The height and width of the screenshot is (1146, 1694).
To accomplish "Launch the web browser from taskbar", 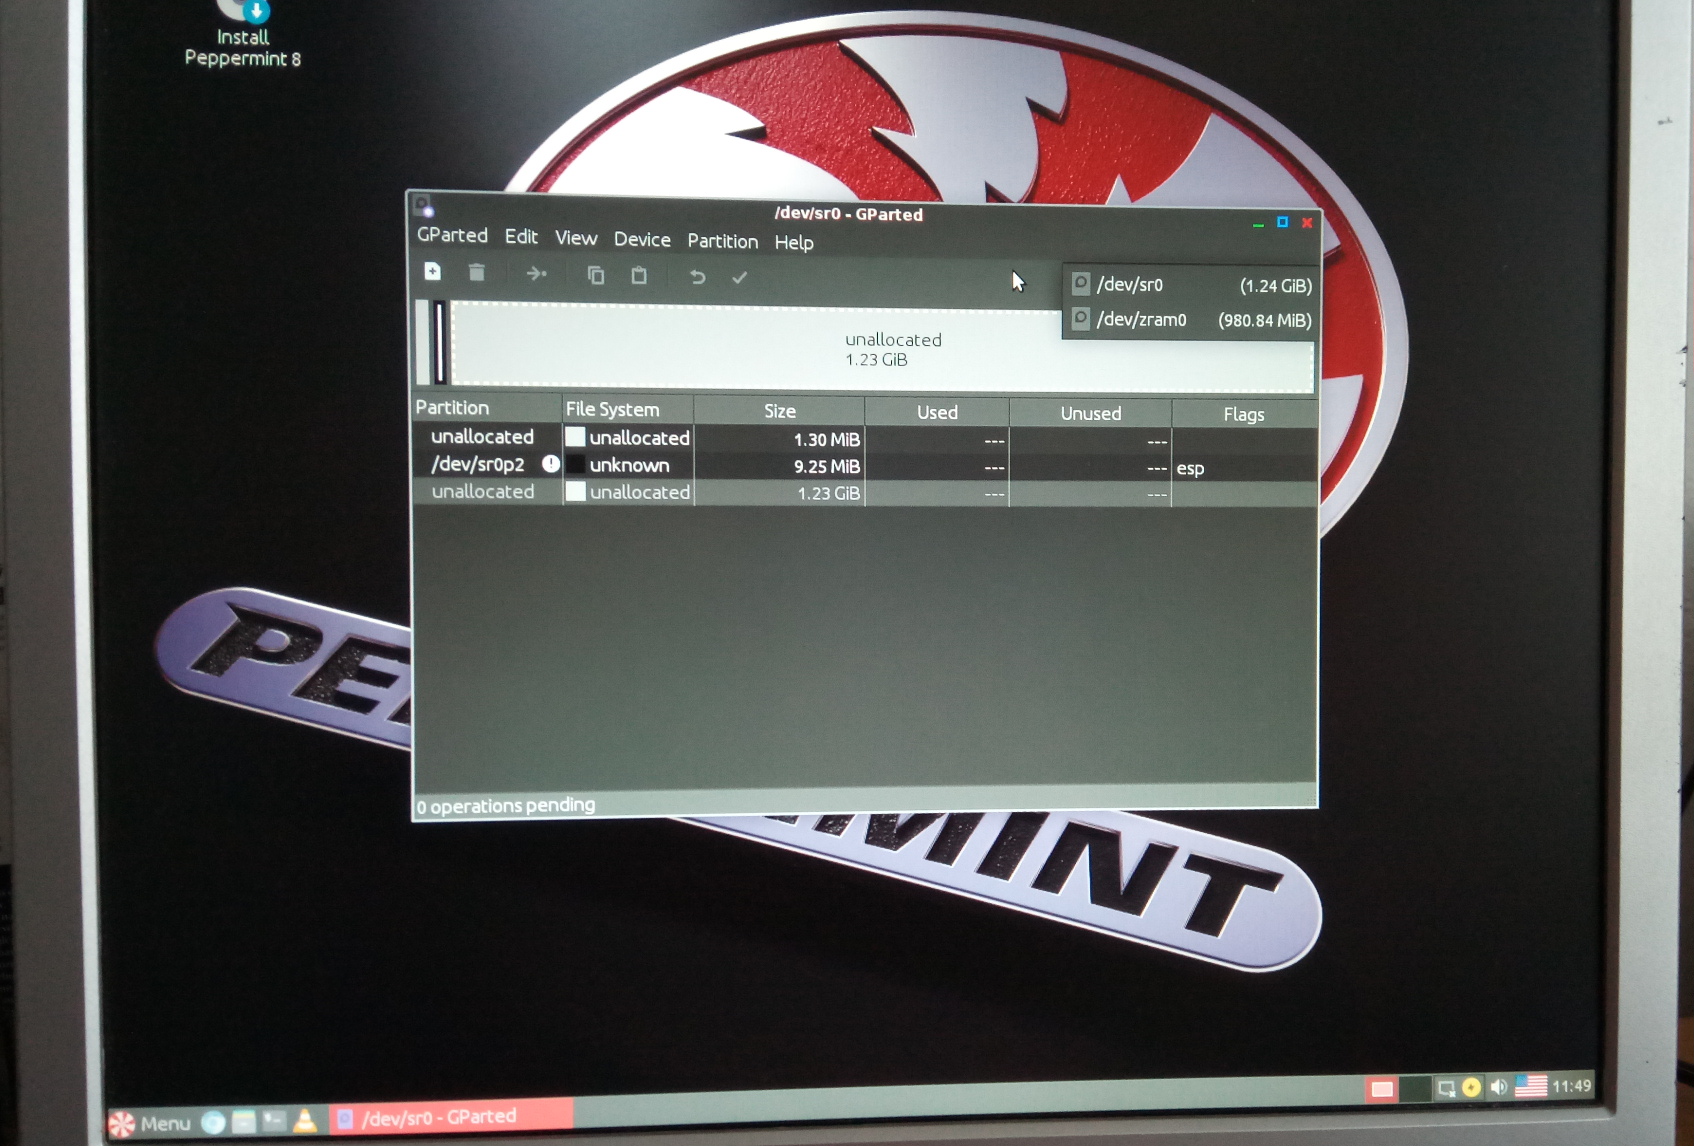I will 212,1123.
